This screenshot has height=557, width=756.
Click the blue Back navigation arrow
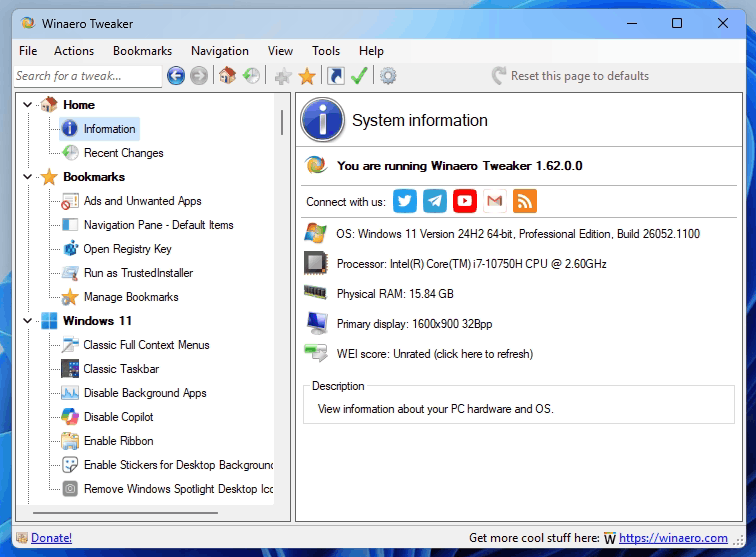[x=176, y=76]
